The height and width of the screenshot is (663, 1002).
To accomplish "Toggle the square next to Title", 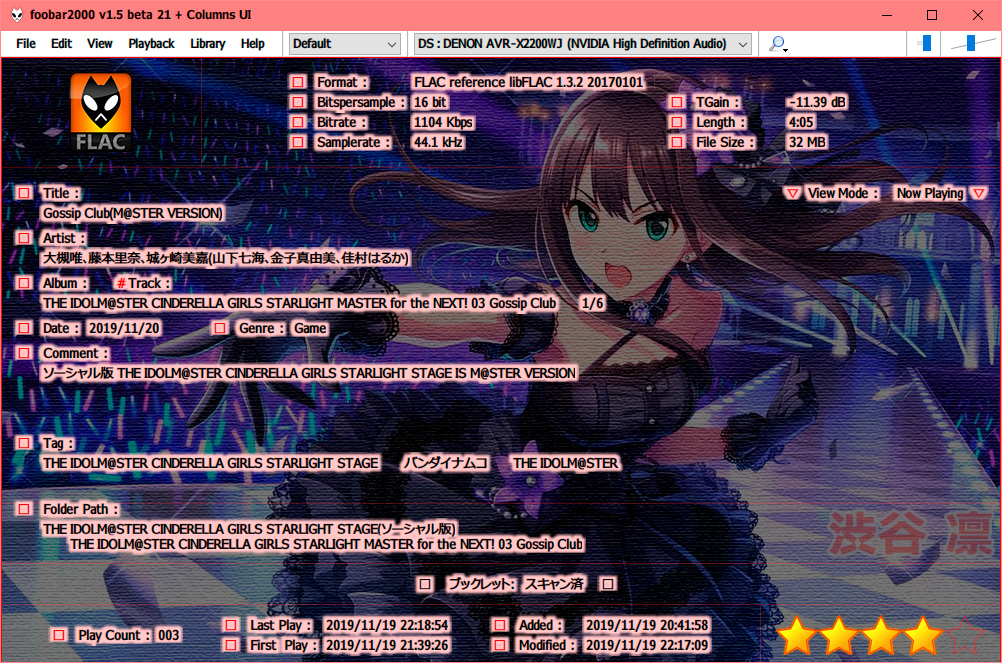I will (24, 193).
